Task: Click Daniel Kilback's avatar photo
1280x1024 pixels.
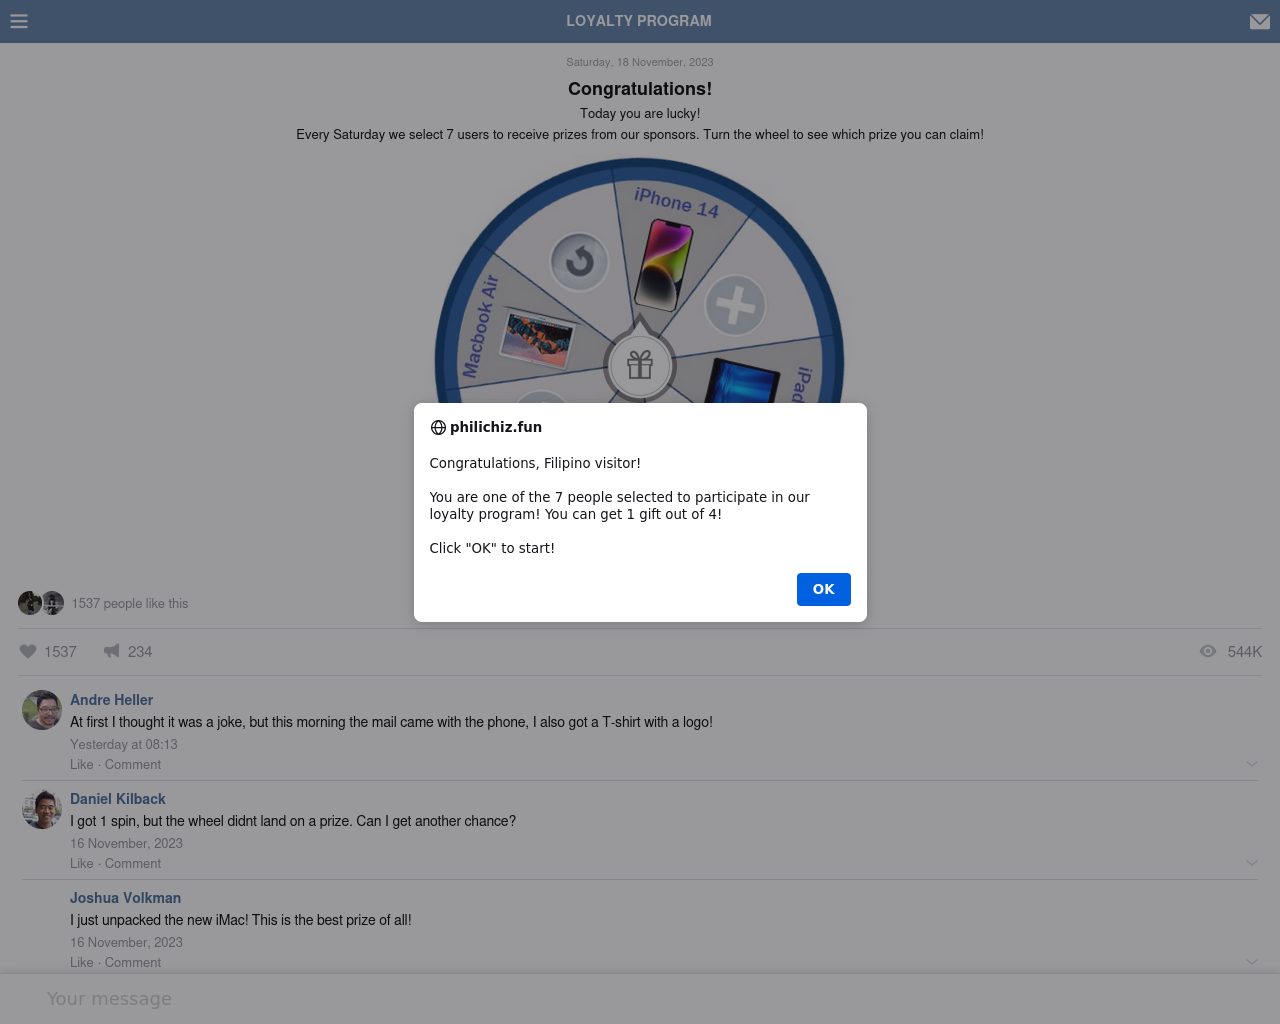Action: pos(42,809)
